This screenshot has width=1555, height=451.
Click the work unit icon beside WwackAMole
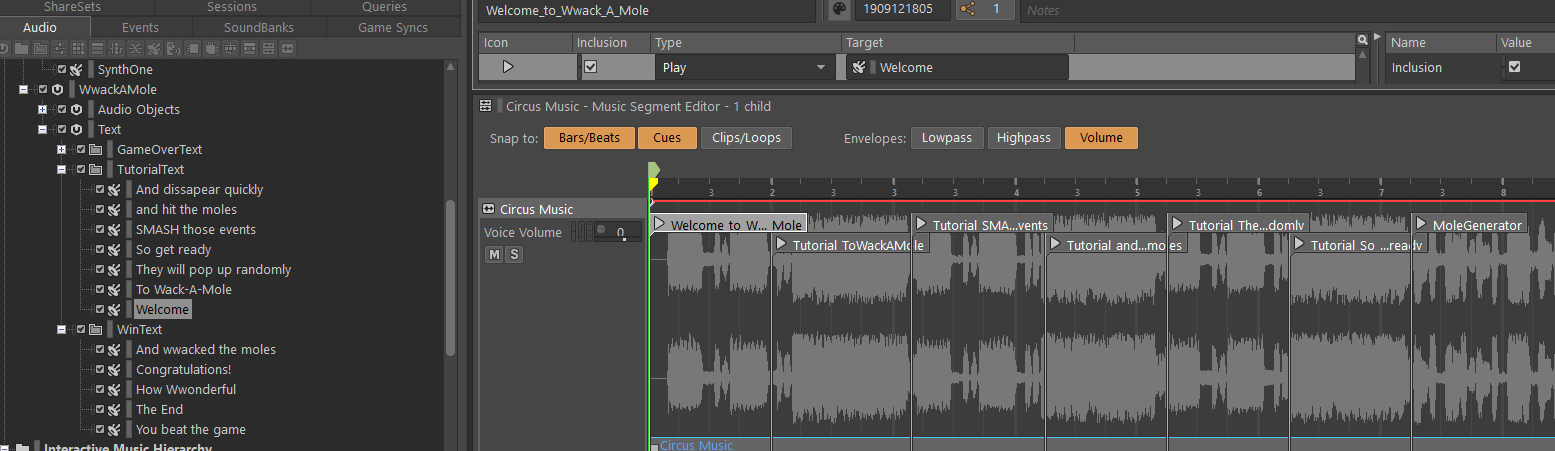tap(57, 90)
